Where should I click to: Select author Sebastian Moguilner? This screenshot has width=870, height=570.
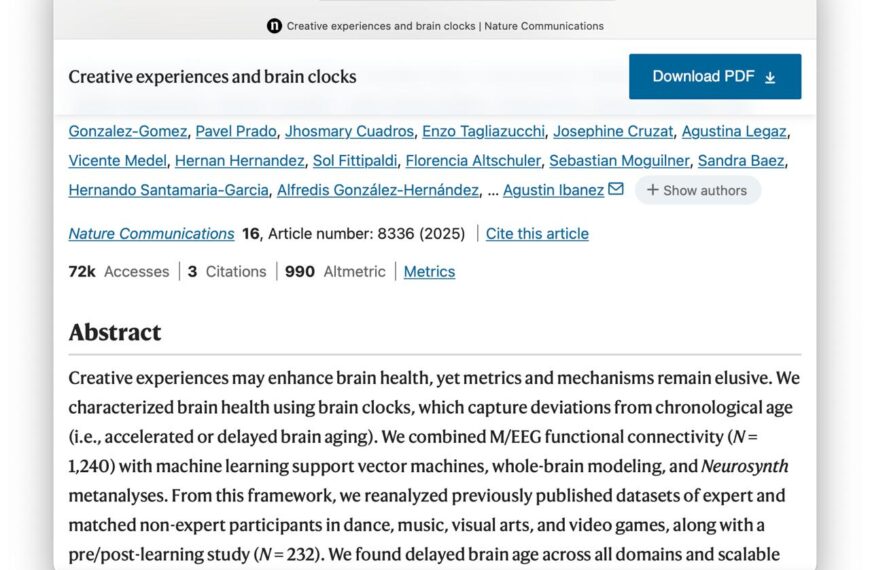619,160
